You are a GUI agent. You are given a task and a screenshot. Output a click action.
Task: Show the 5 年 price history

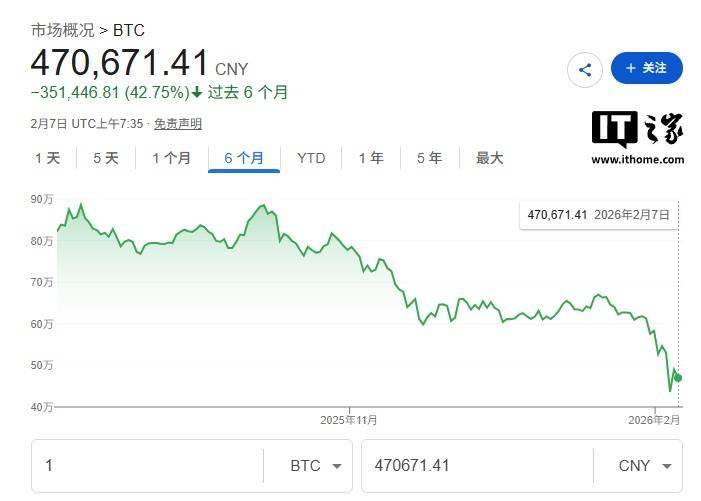[x=429, y=158]
